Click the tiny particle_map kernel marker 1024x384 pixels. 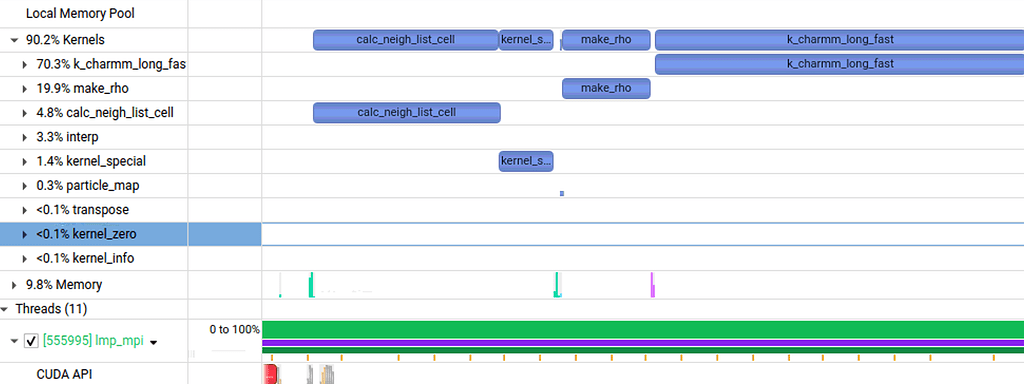point(562,193)
